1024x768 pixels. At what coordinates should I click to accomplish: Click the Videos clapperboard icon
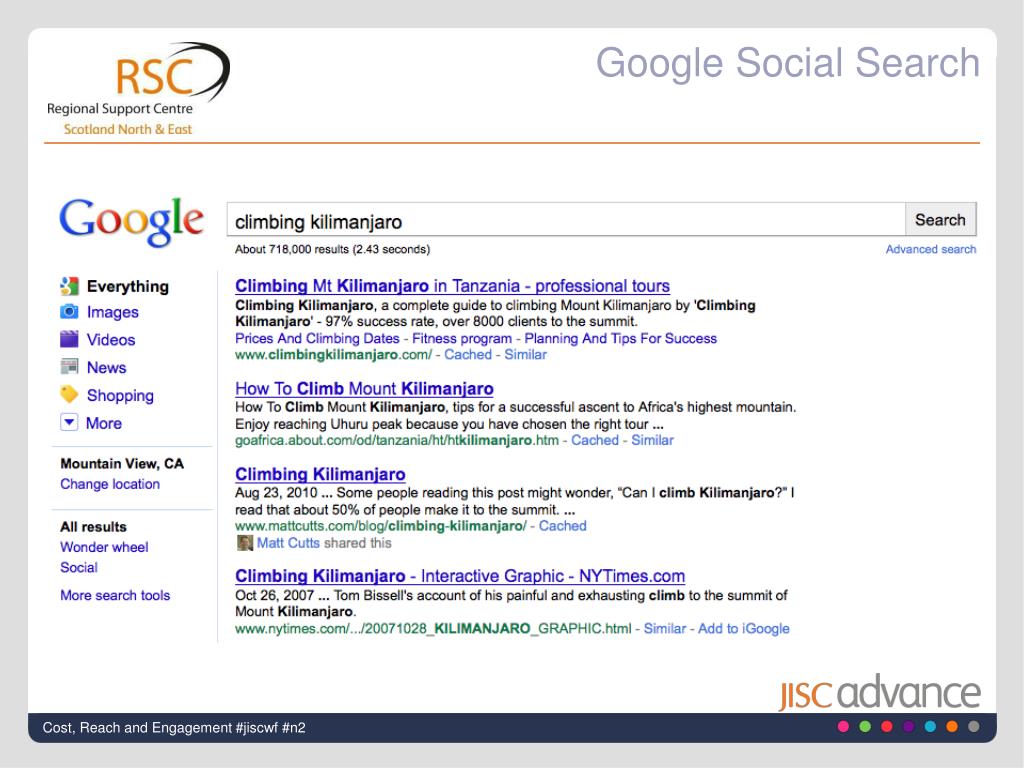click(x=69, y=339)
